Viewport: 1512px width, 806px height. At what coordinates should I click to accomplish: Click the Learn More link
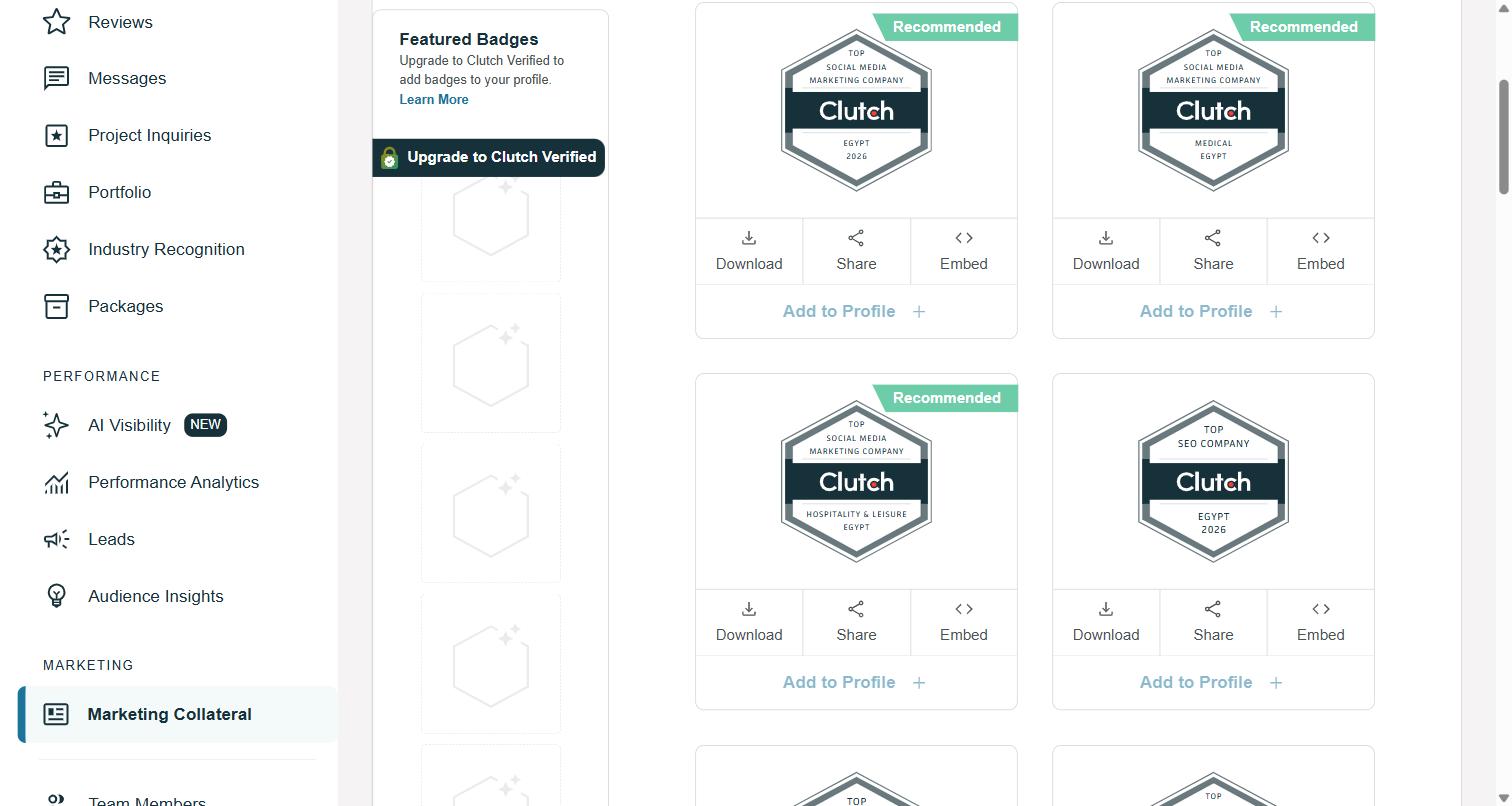[434, 99]
